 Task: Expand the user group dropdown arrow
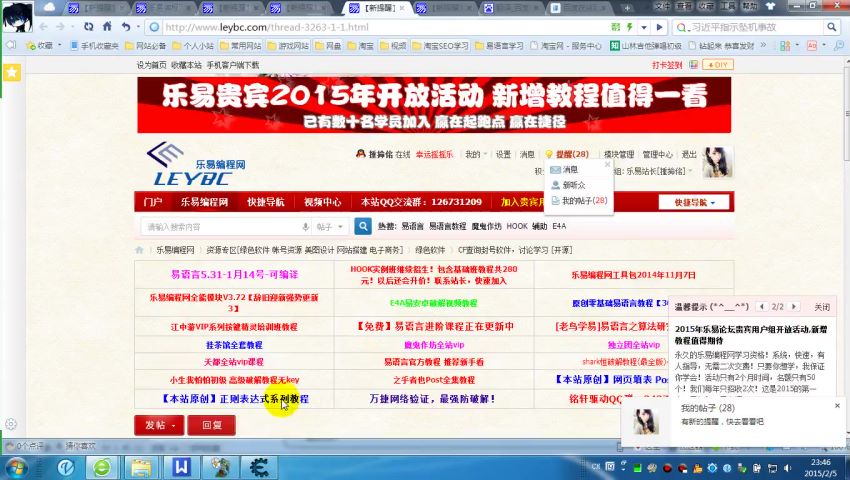[x=690, y=171]
